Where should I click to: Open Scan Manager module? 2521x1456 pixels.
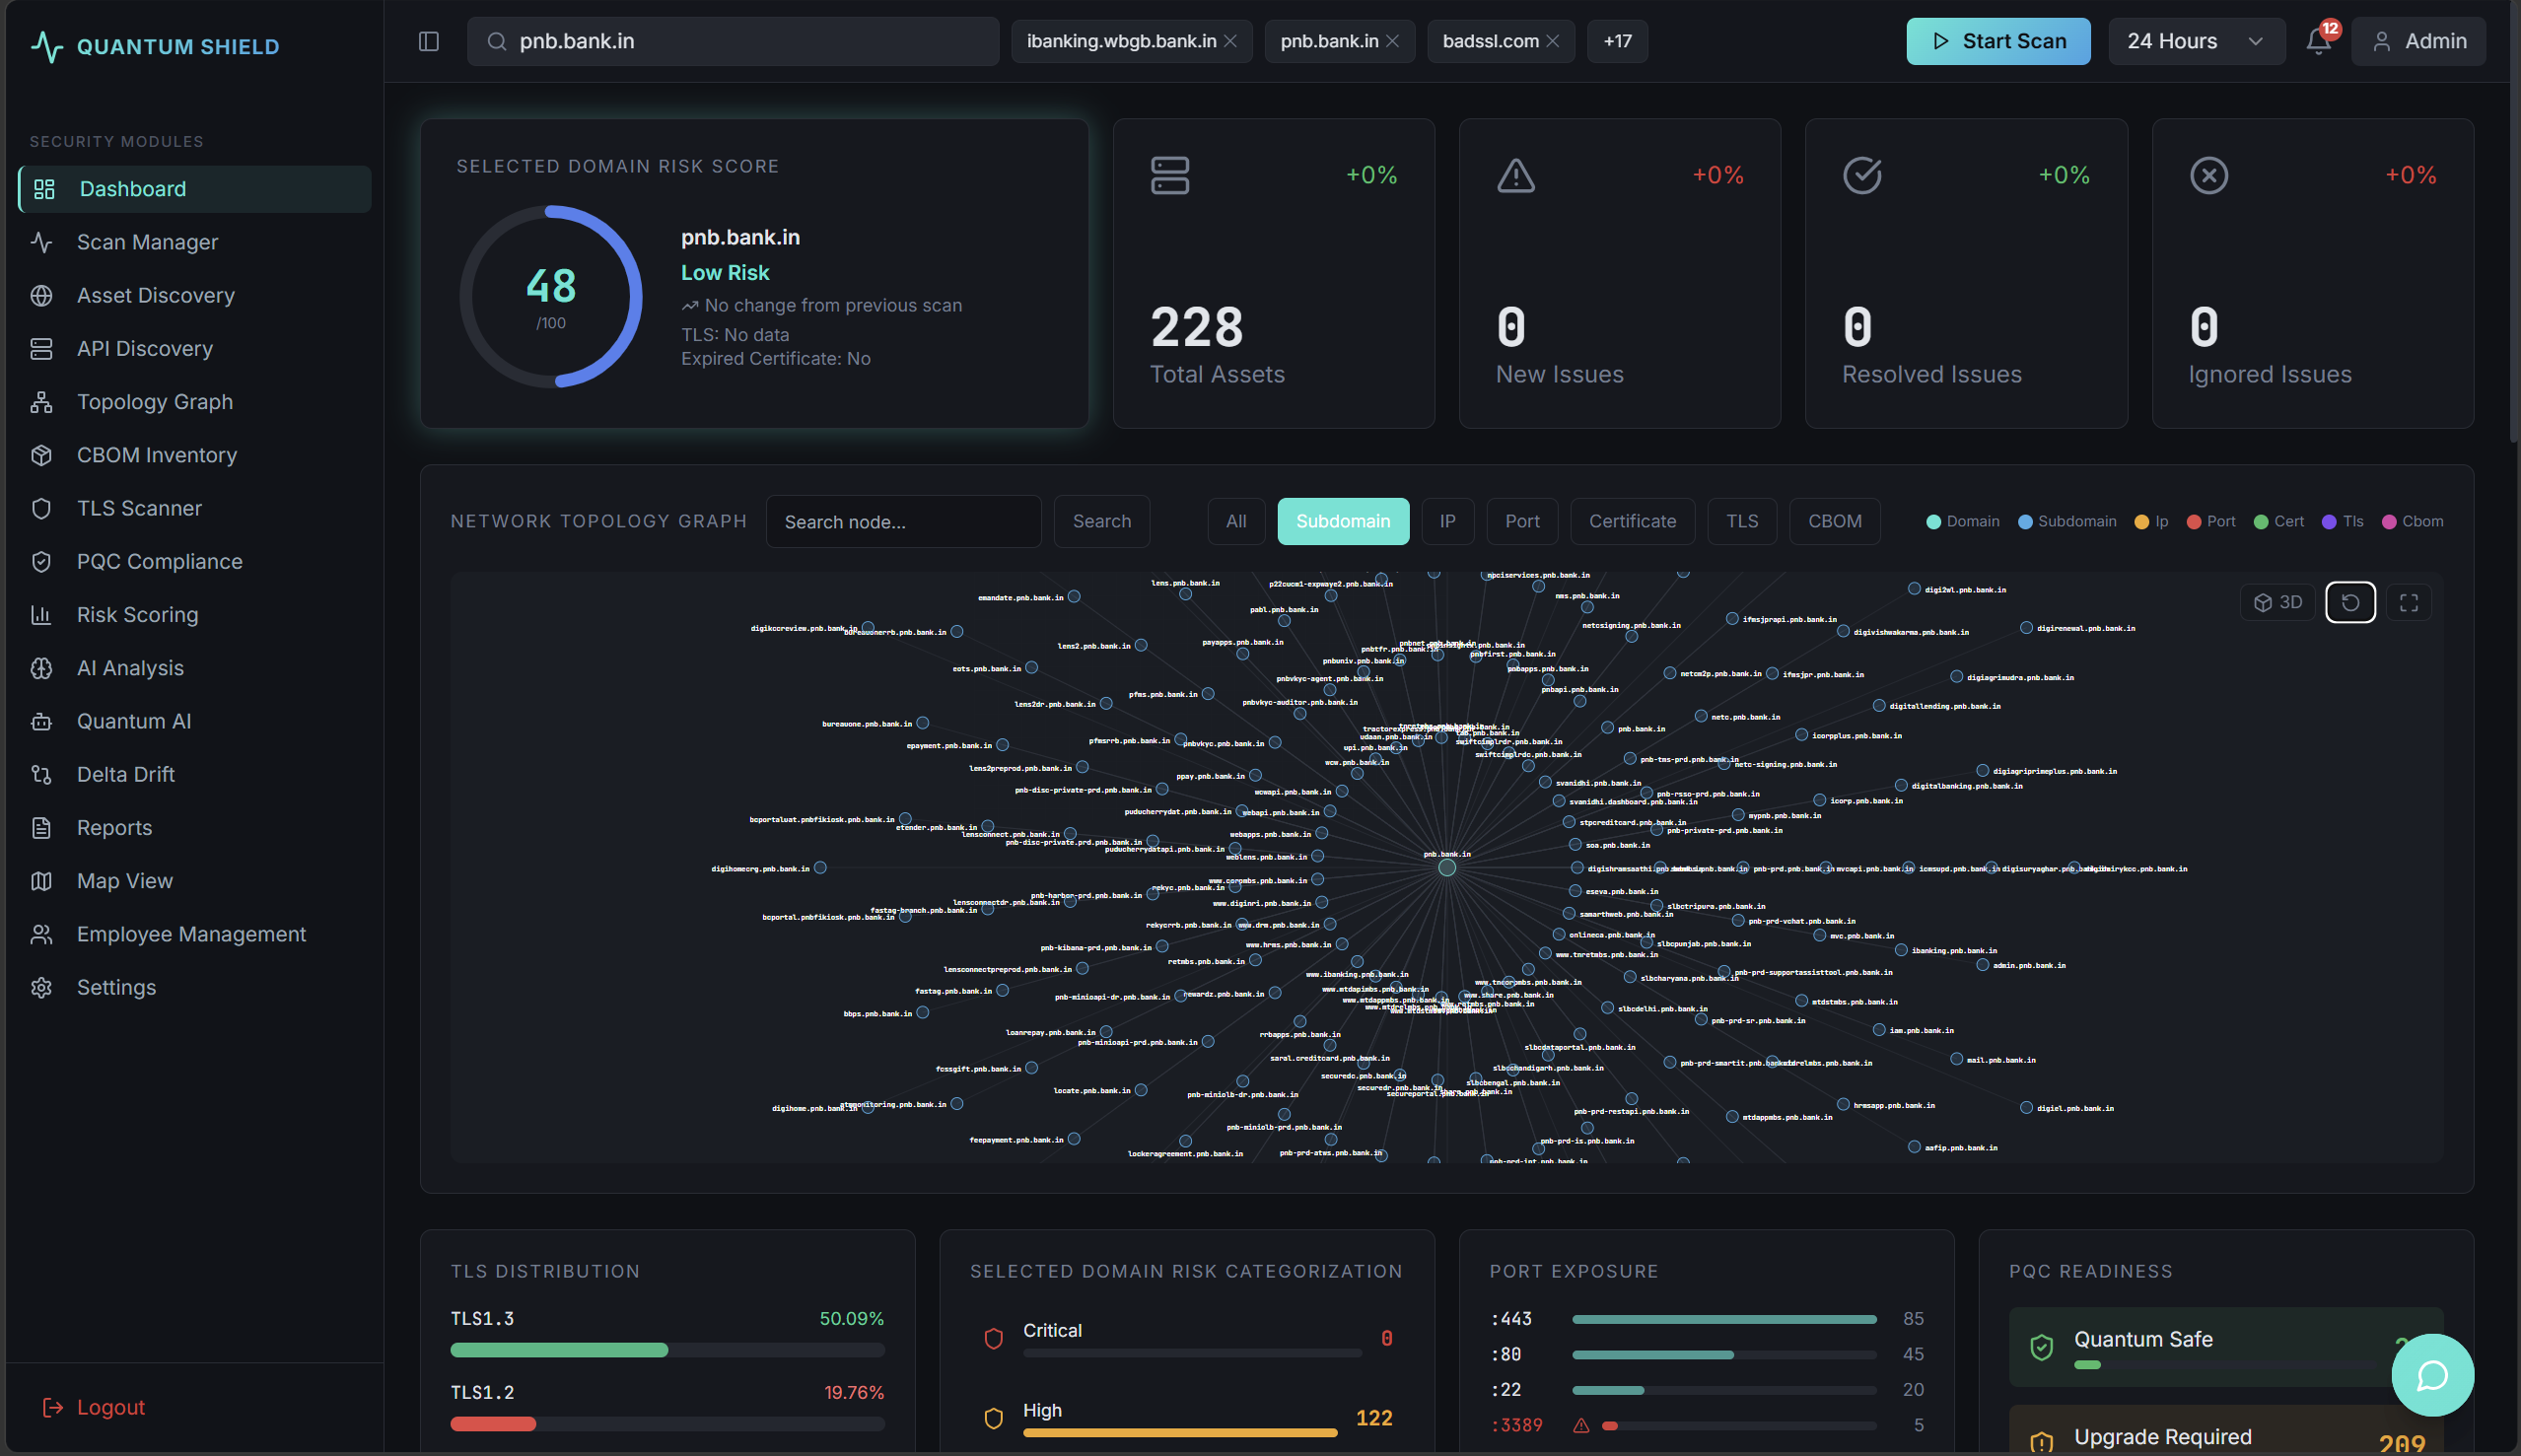[195, 242]
